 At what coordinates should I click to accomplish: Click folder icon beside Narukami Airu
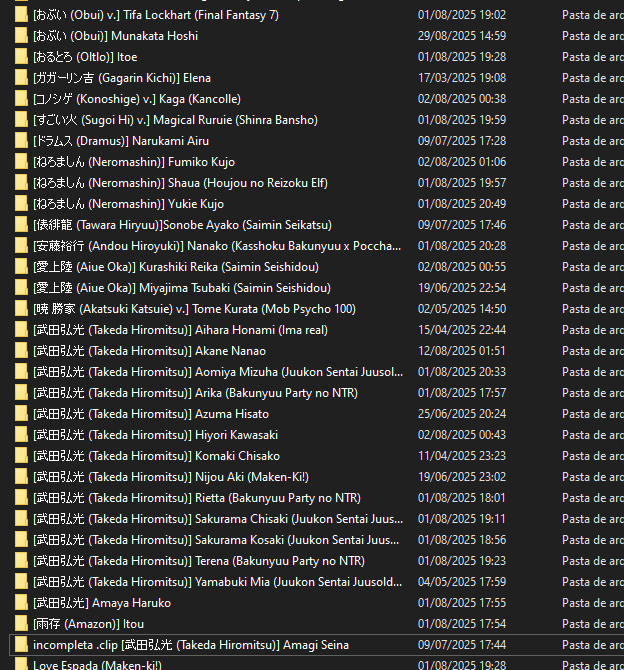[x=21, y=141]
